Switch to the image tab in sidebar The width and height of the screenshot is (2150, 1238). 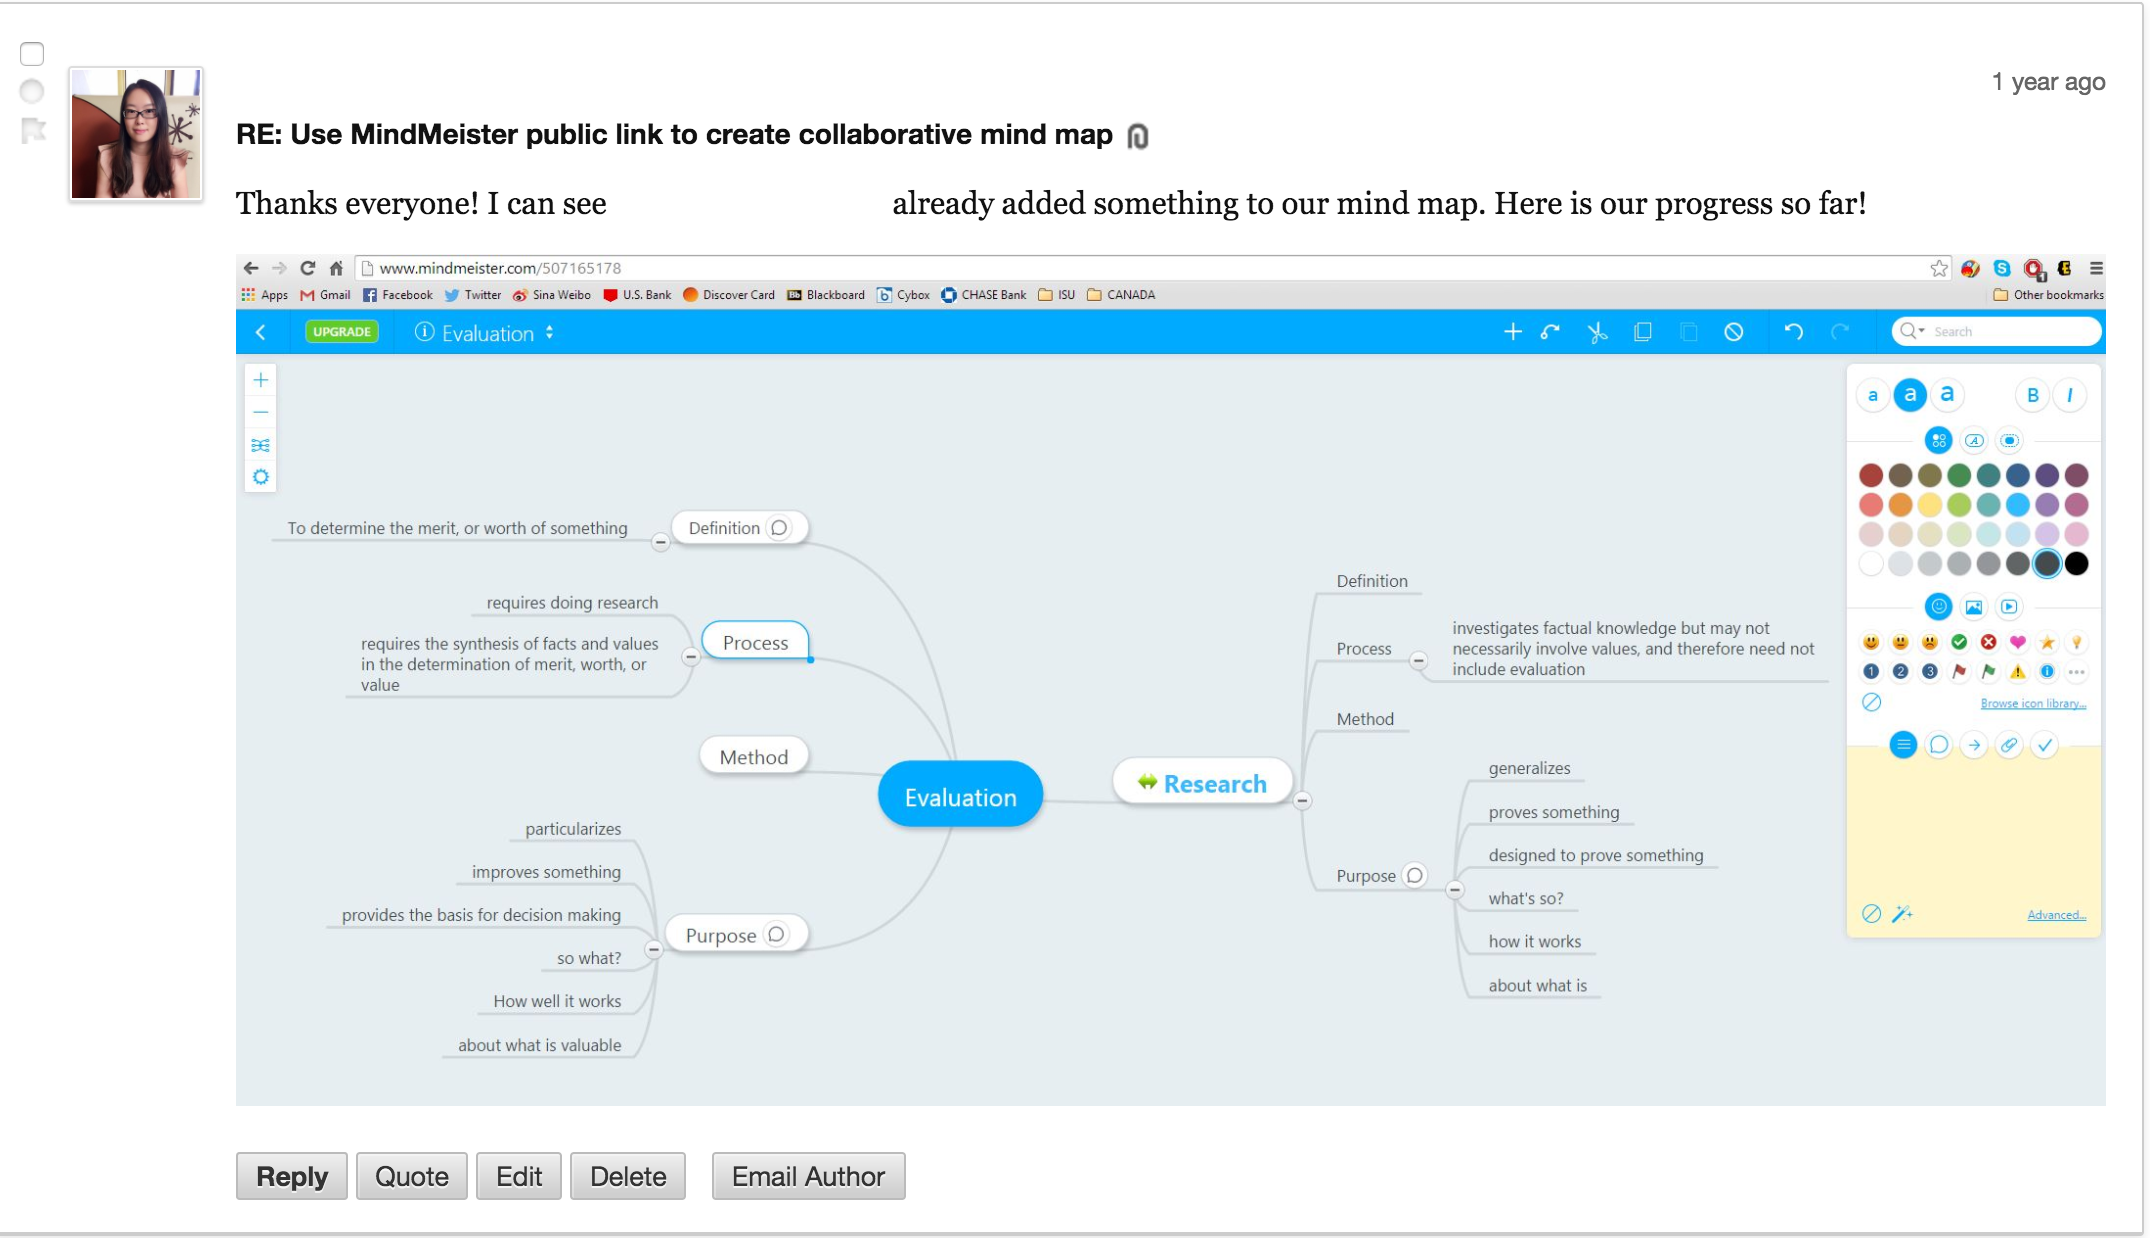1973,607
